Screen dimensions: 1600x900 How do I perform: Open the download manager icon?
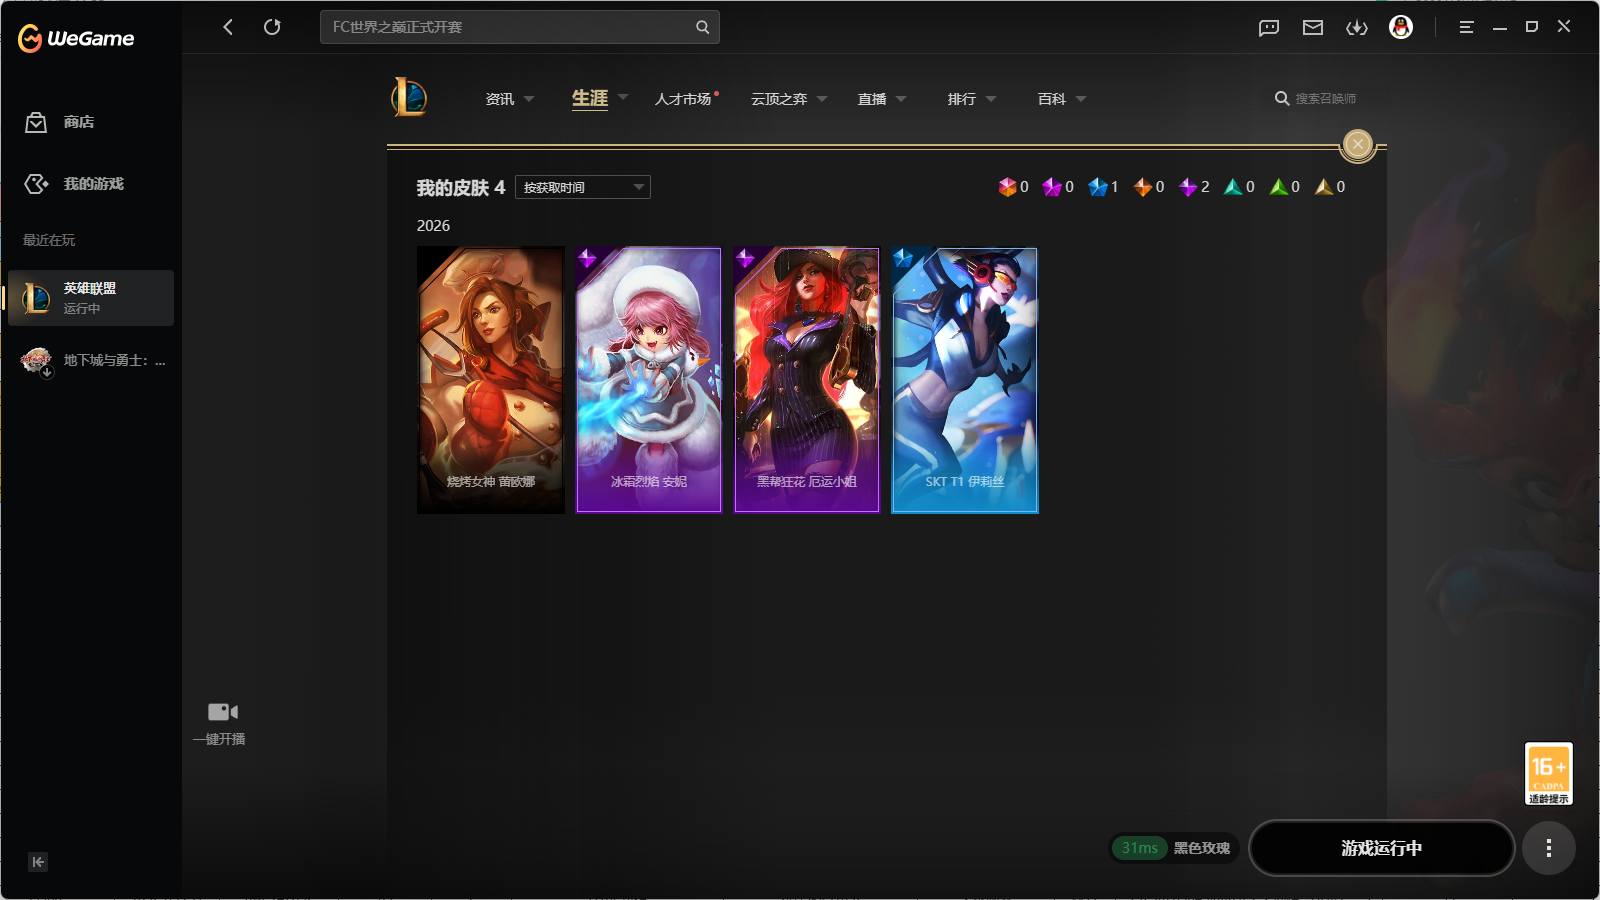point(1357,28)
